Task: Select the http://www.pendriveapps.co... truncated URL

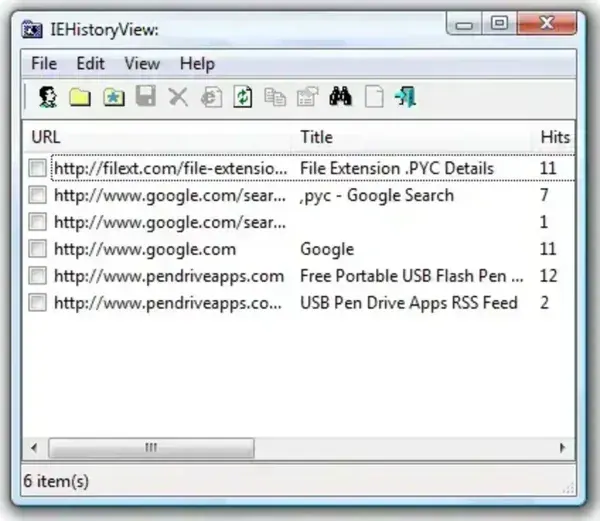Action: (x=168, y=303)
